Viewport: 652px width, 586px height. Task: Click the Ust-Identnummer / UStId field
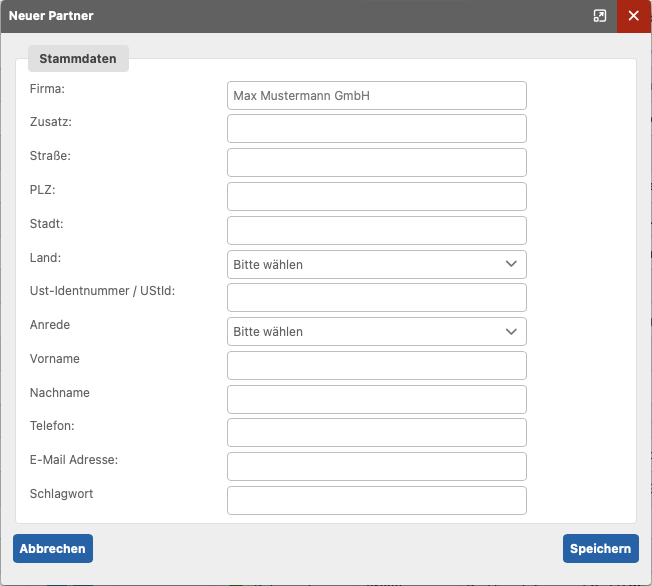tap(377, 298)
